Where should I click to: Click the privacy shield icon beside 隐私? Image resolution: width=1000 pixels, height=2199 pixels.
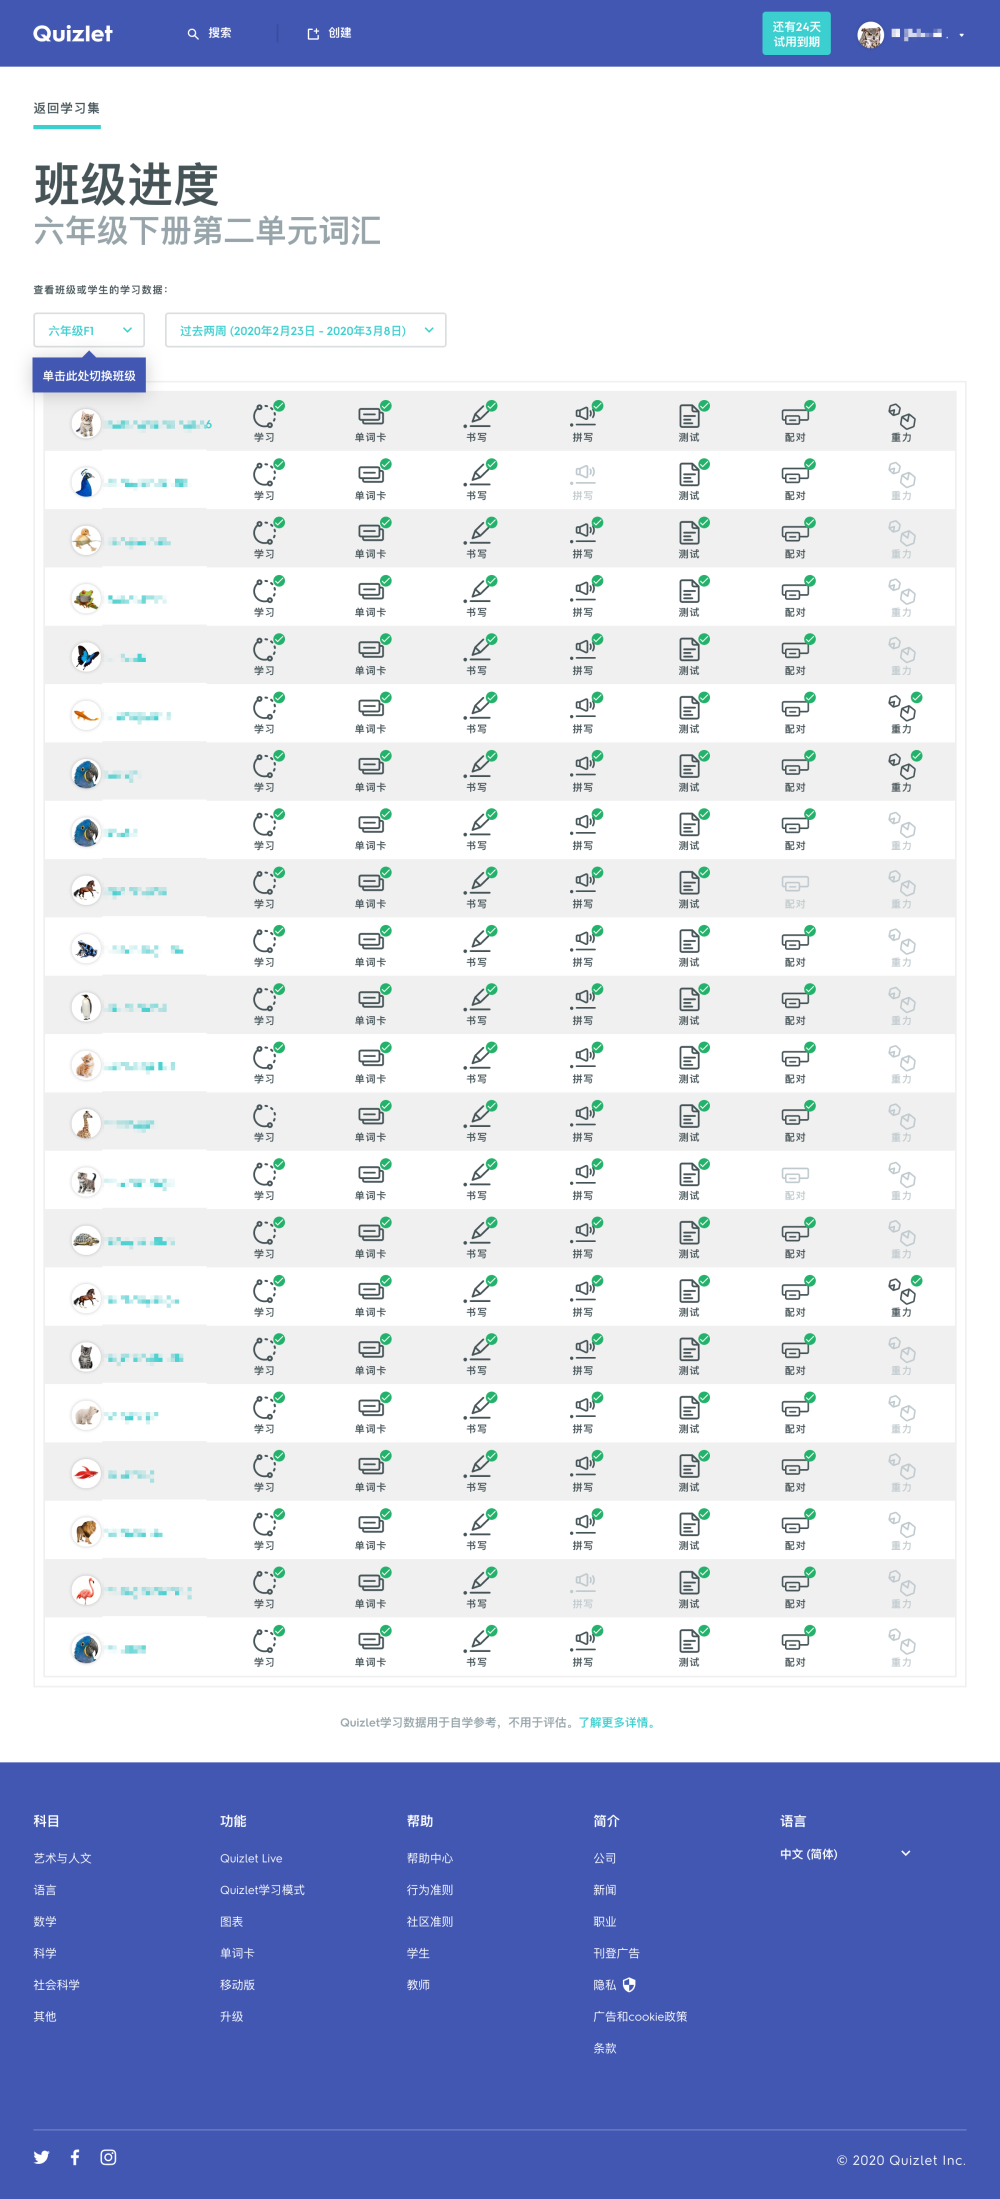click(629, 1985)
